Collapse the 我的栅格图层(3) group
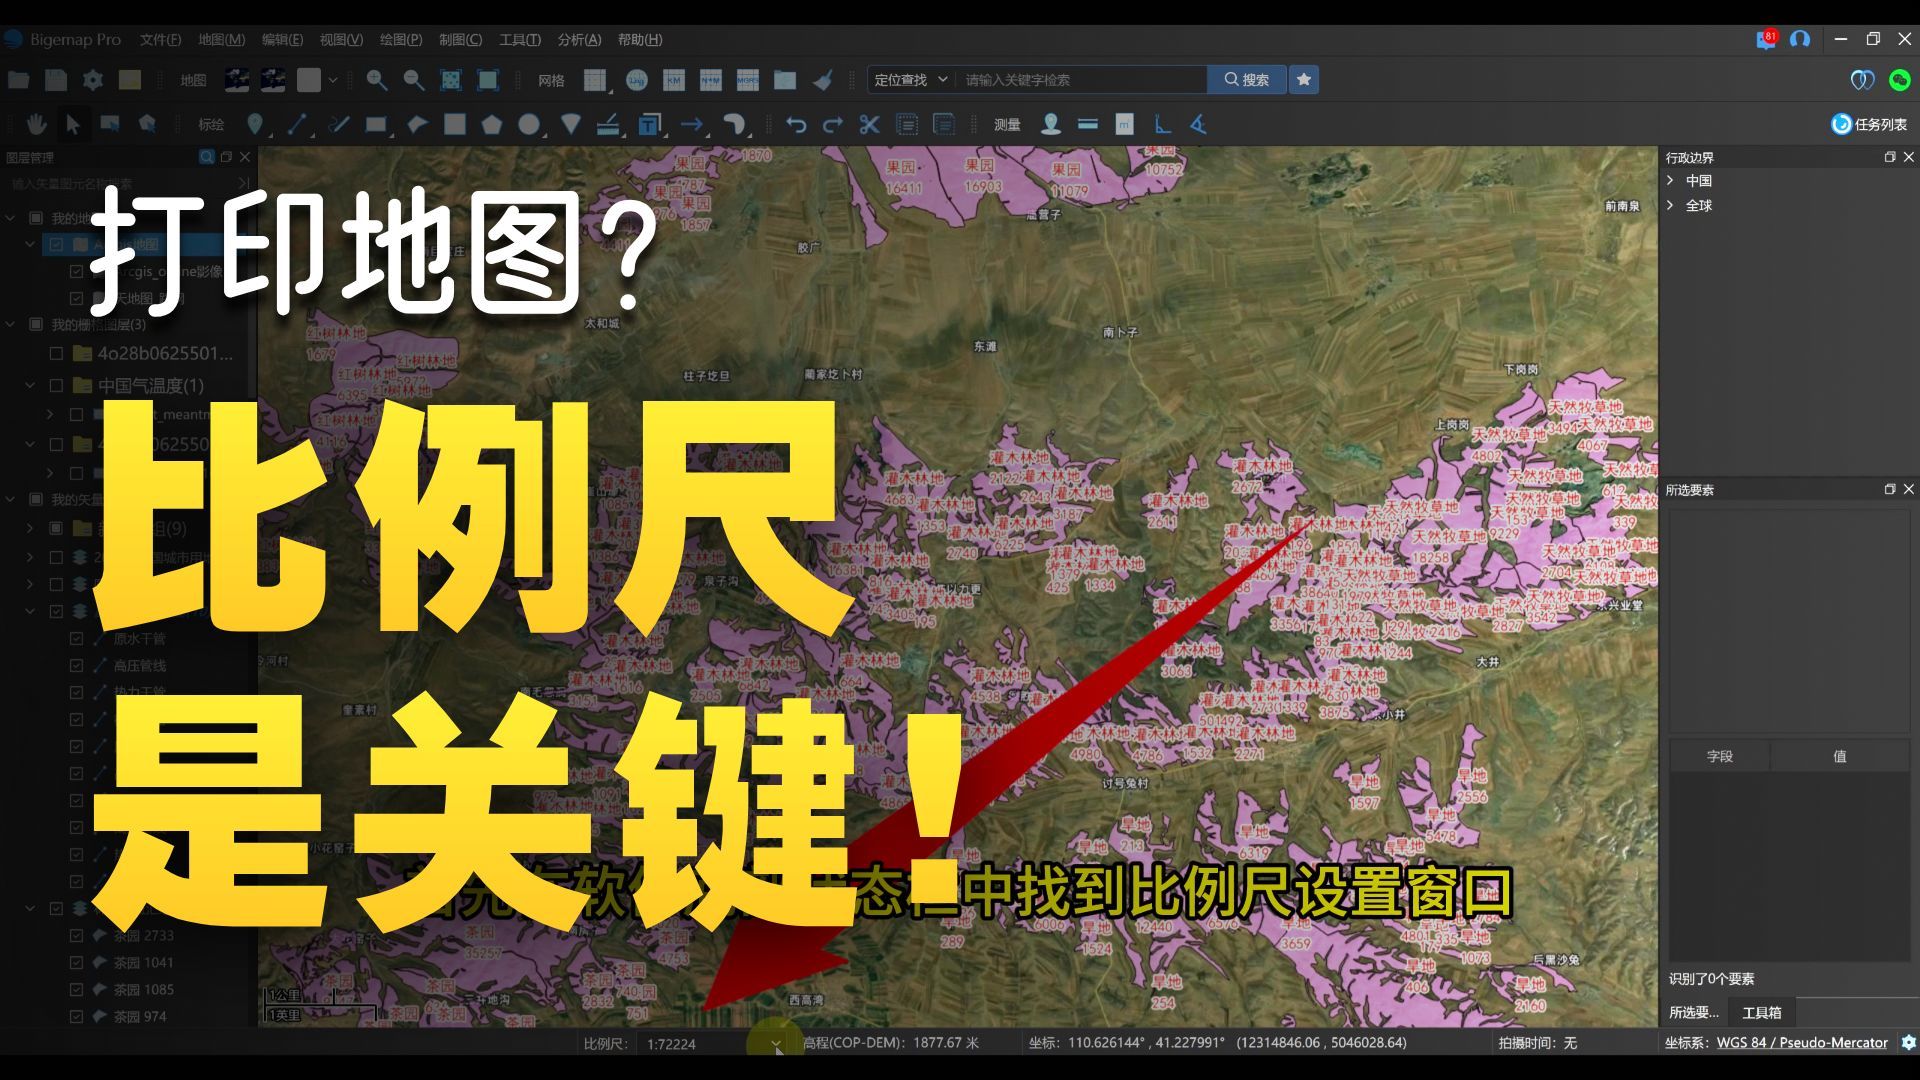This screenshot has height=1080, width=1920. (11, 324)
